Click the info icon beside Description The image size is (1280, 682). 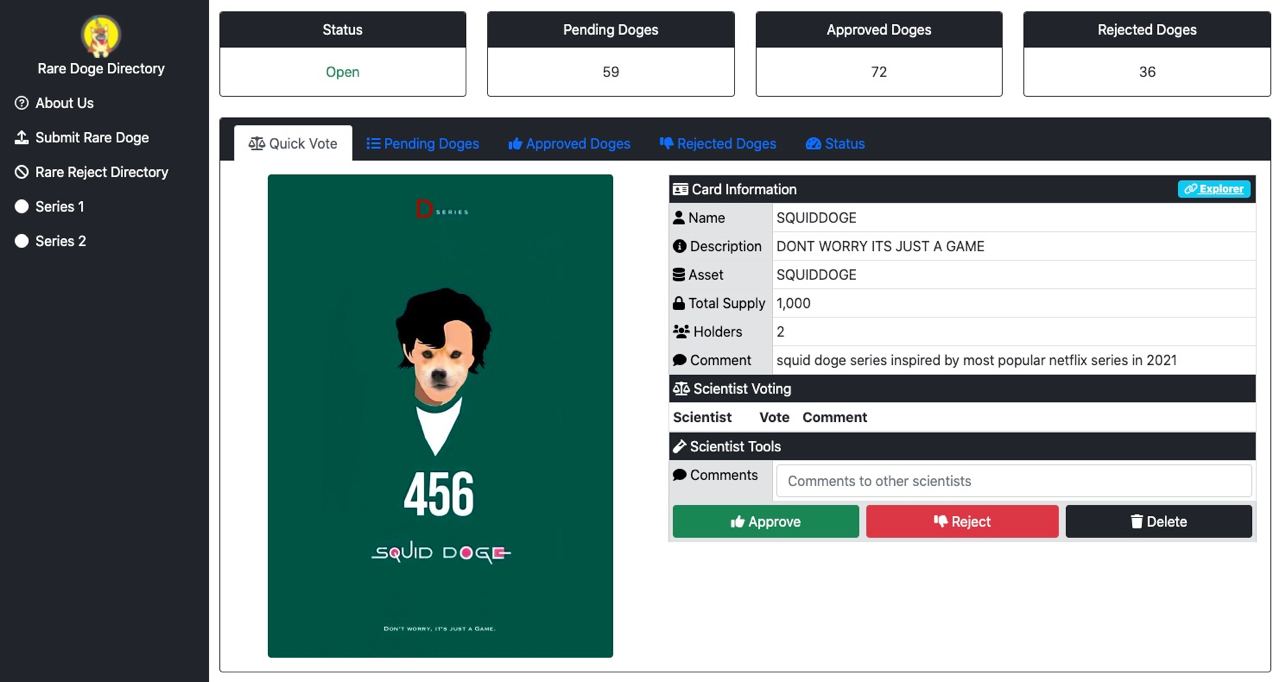coord(680,246)
